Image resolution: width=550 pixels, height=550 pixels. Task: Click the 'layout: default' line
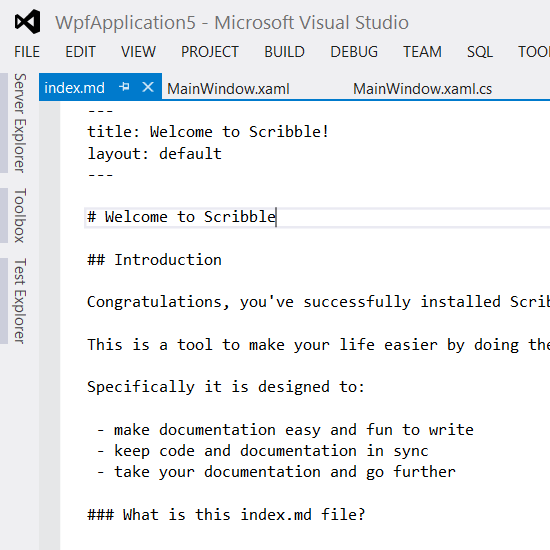click(x=154, y=154)
